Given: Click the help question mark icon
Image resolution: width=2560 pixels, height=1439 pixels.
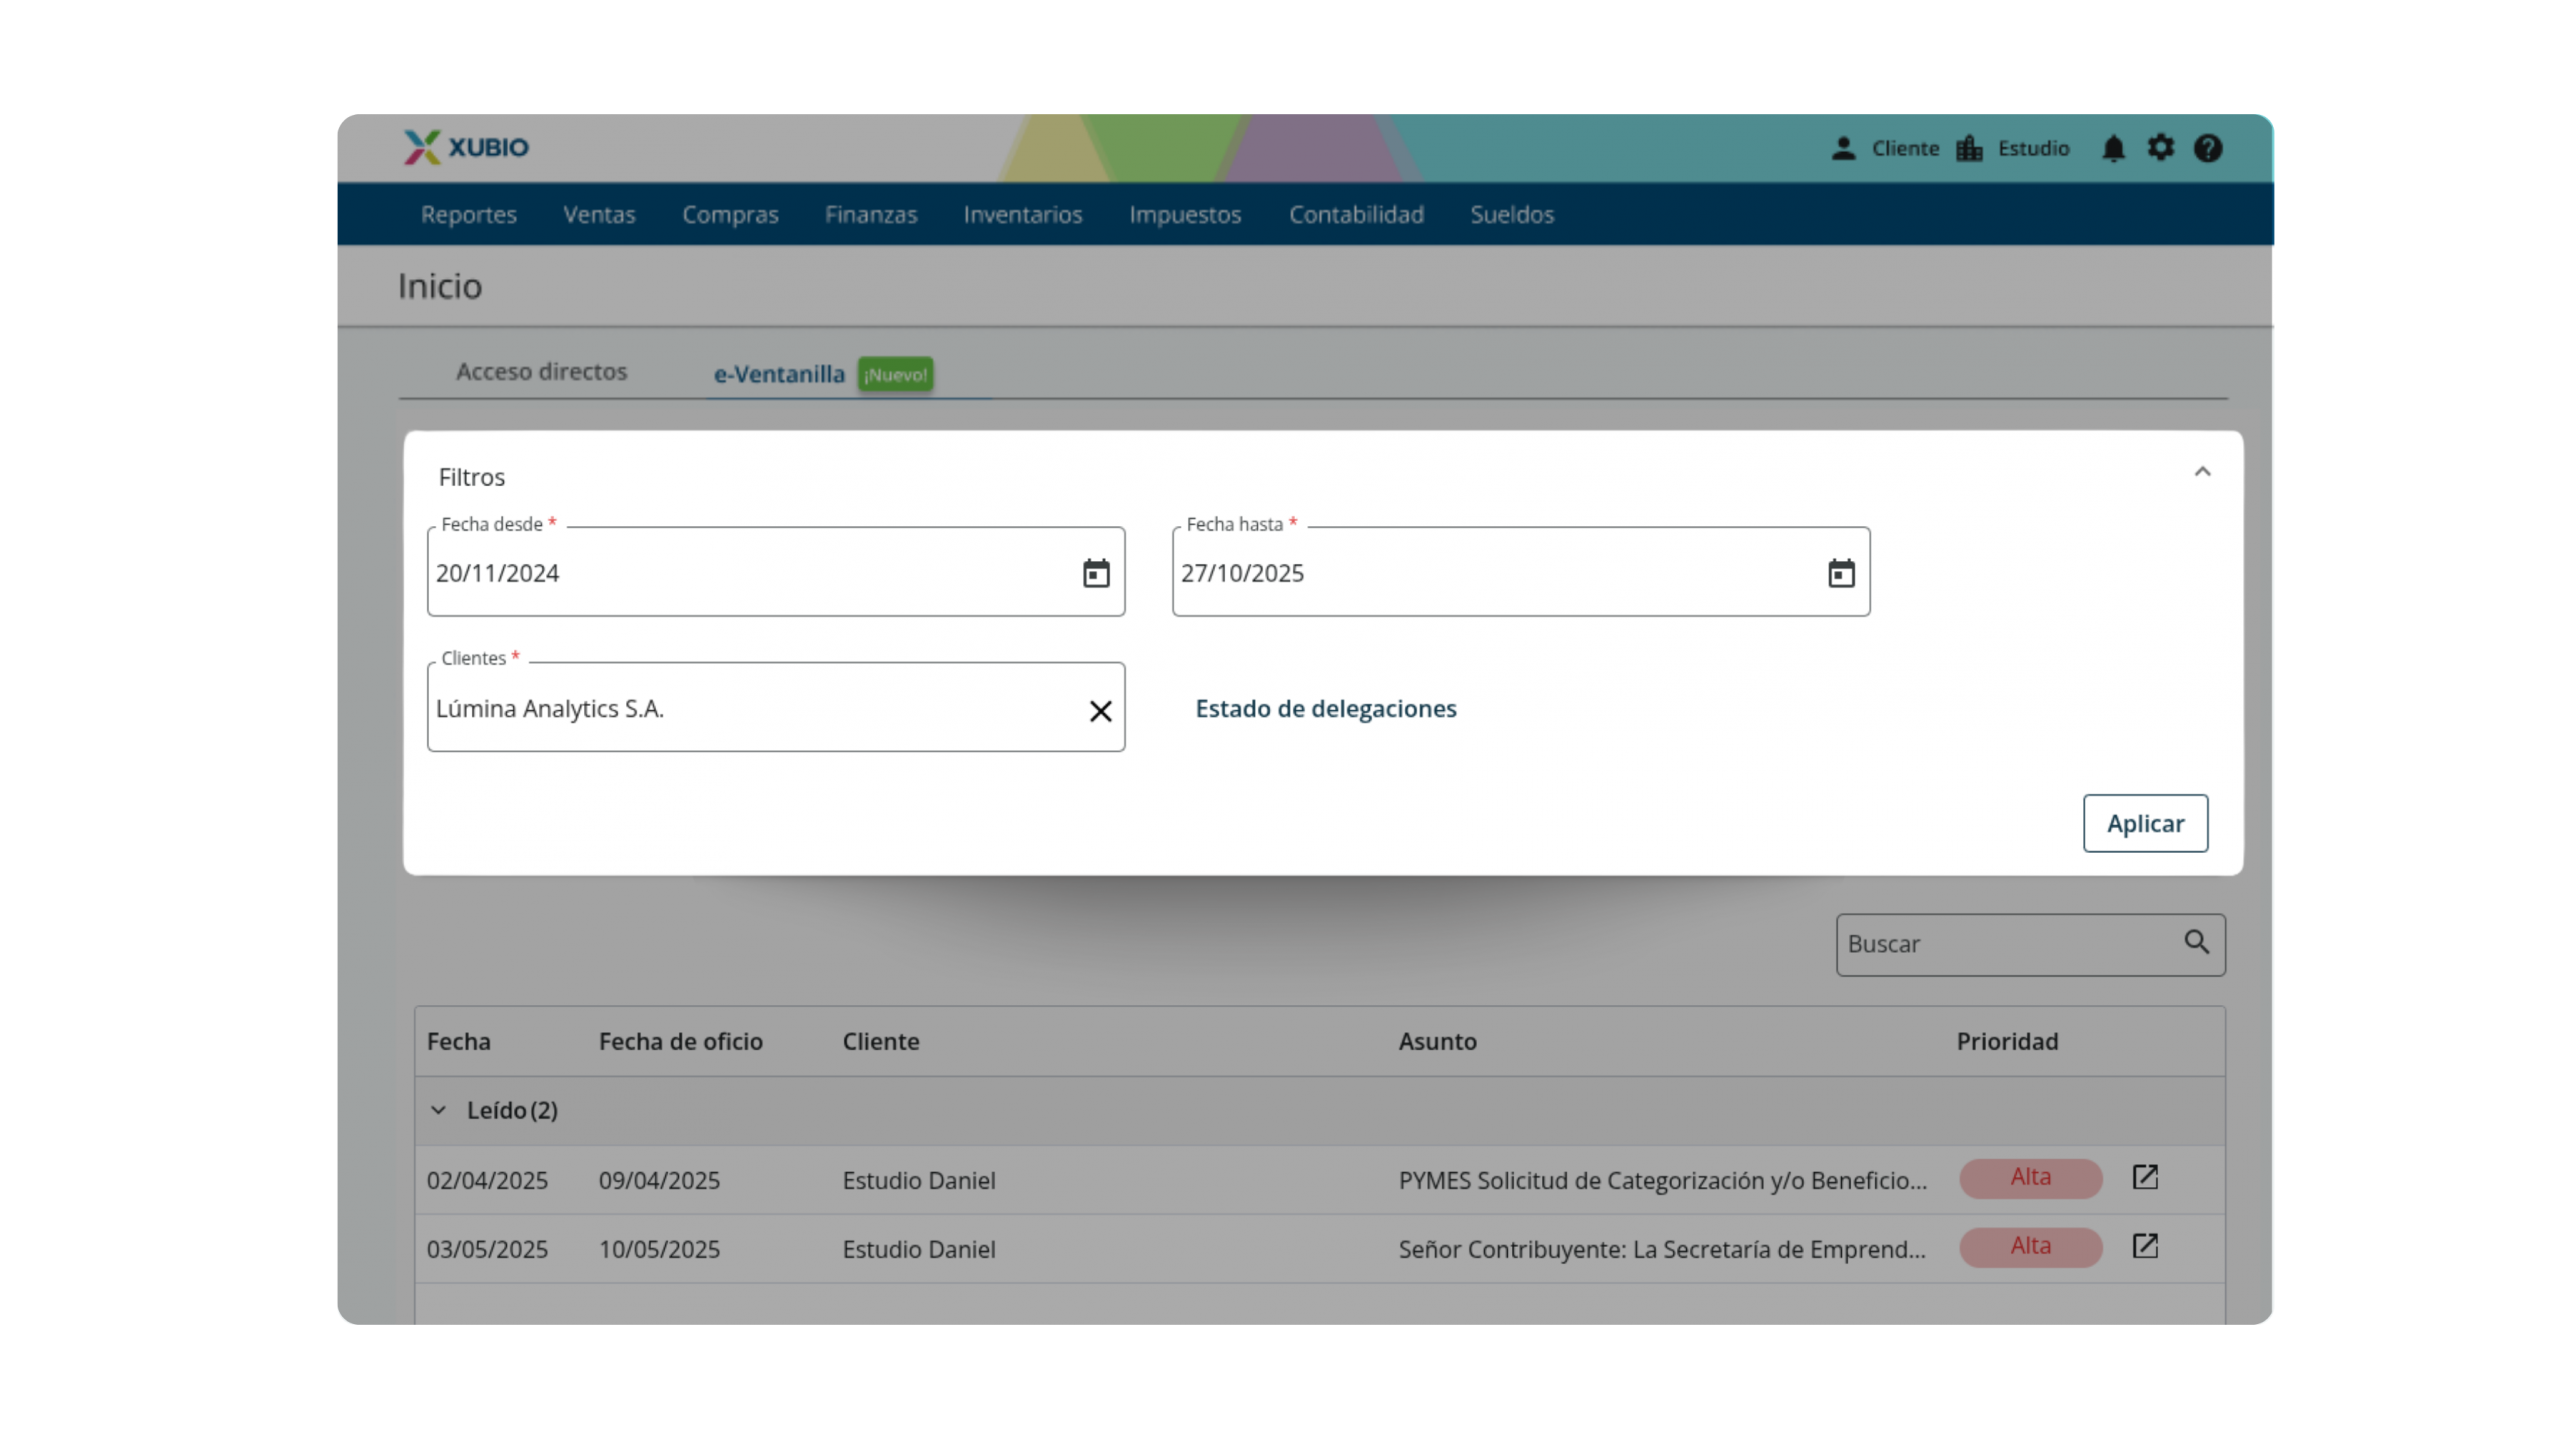Looking at the screenshot, I should 2208,149.
